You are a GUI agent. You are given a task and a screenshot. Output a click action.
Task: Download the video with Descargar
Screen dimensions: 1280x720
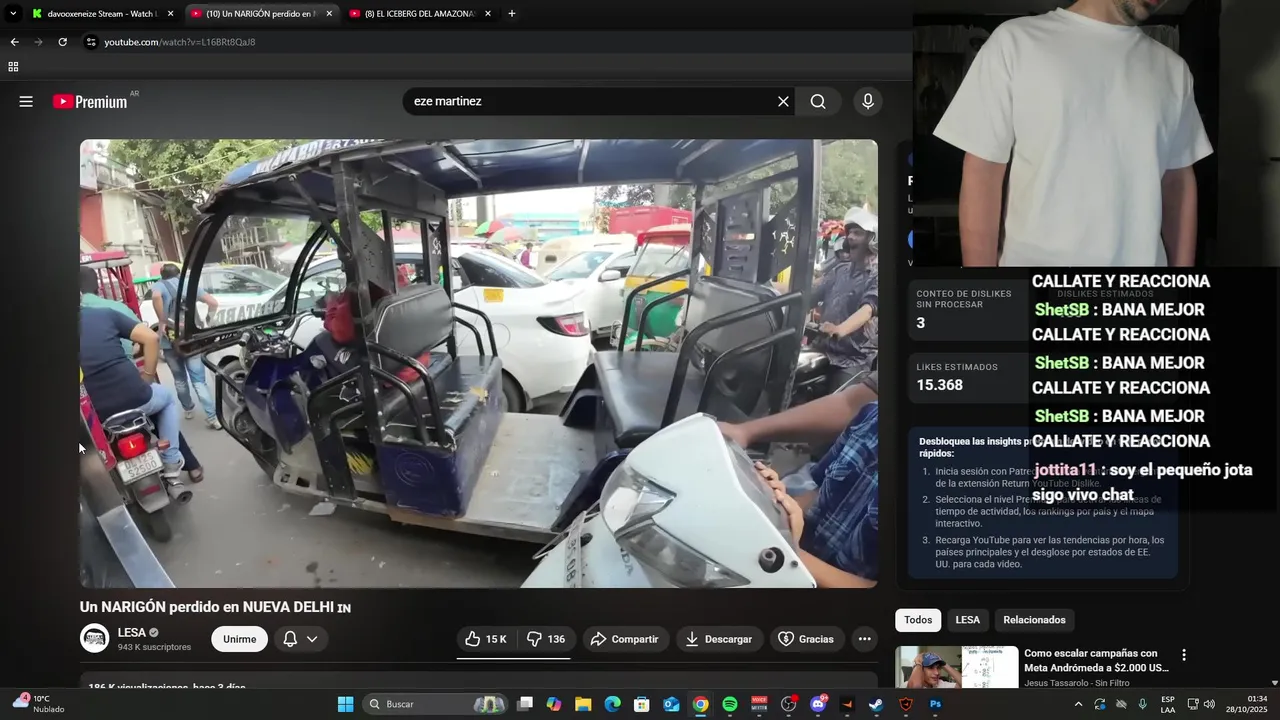point(718,639)
